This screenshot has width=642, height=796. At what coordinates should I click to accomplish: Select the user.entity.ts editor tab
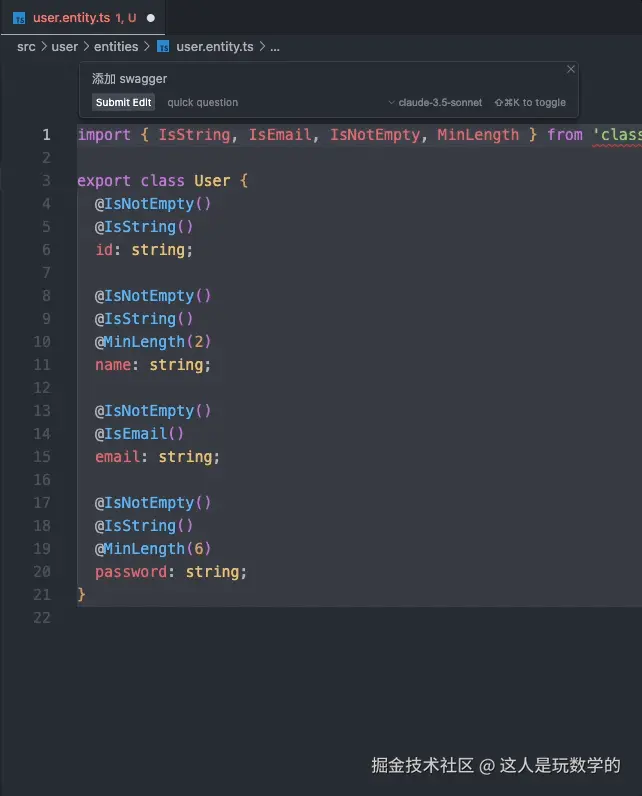pyautogui.click(x=83, y=18)
